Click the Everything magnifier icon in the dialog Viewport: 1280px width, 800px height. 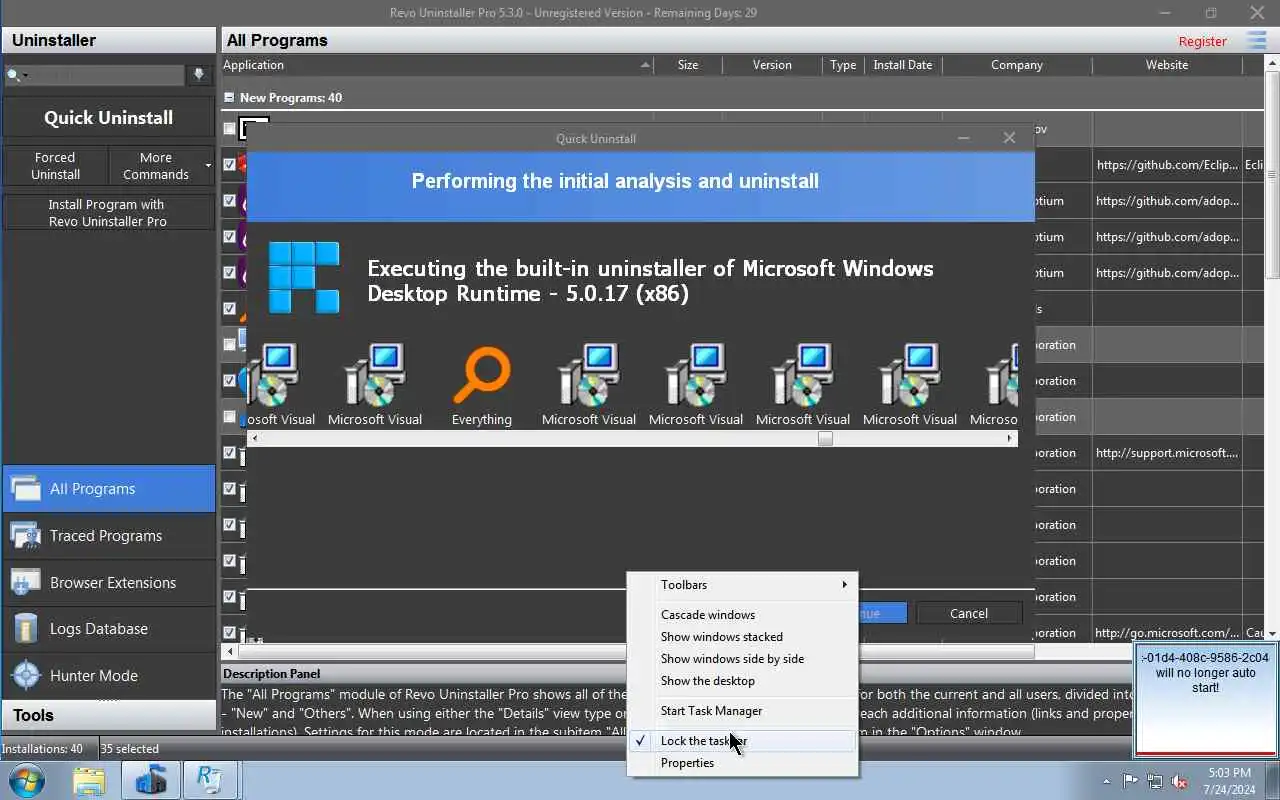click(x=481, y=375)
